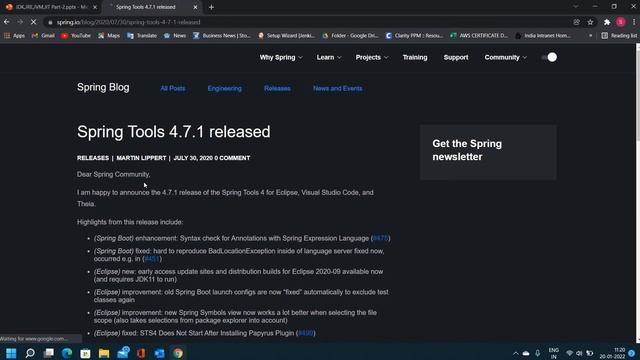Open the AWS CERTIFICATE bookmark
The width and height of the screenshot is (640, 360).
click(479, 36)
